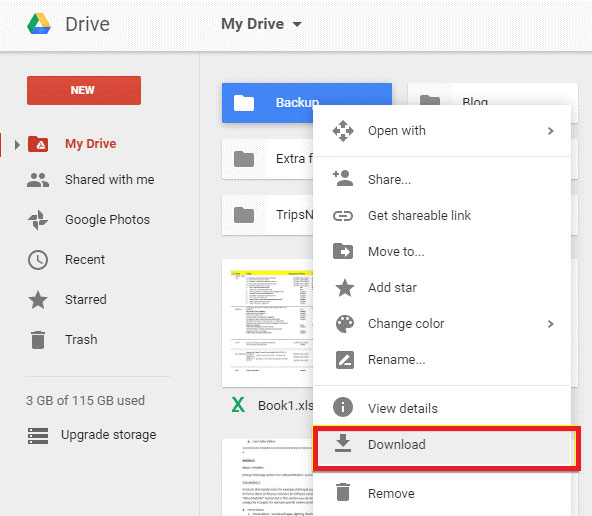Click the Add star icon in menu
The width and height of the screenshot is (592, 516).
pyautogui.click(x=345, y=288)
